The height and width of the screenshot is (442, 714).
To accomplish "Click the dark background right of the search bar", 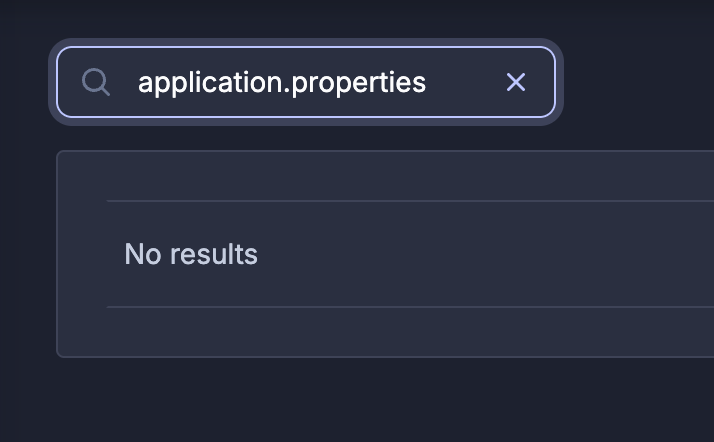I will tap(638, 82).
